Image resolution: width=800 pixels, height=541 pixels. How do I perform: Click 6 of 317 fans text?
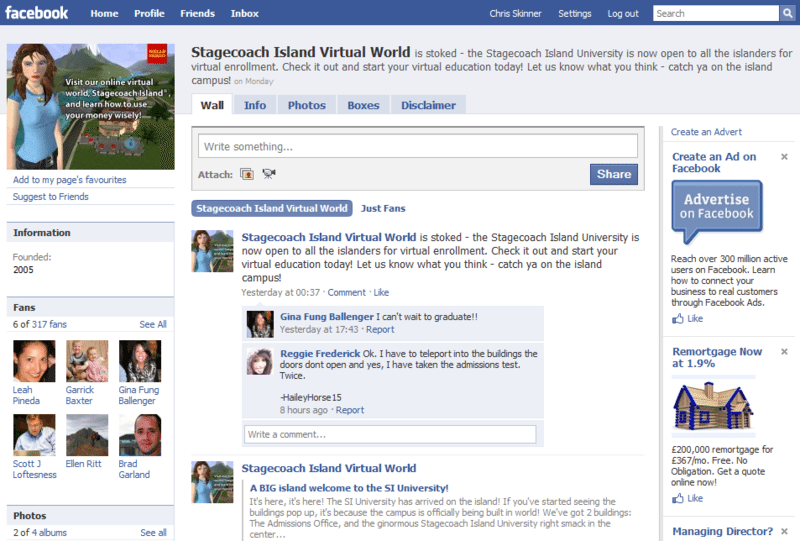[40, 324]
